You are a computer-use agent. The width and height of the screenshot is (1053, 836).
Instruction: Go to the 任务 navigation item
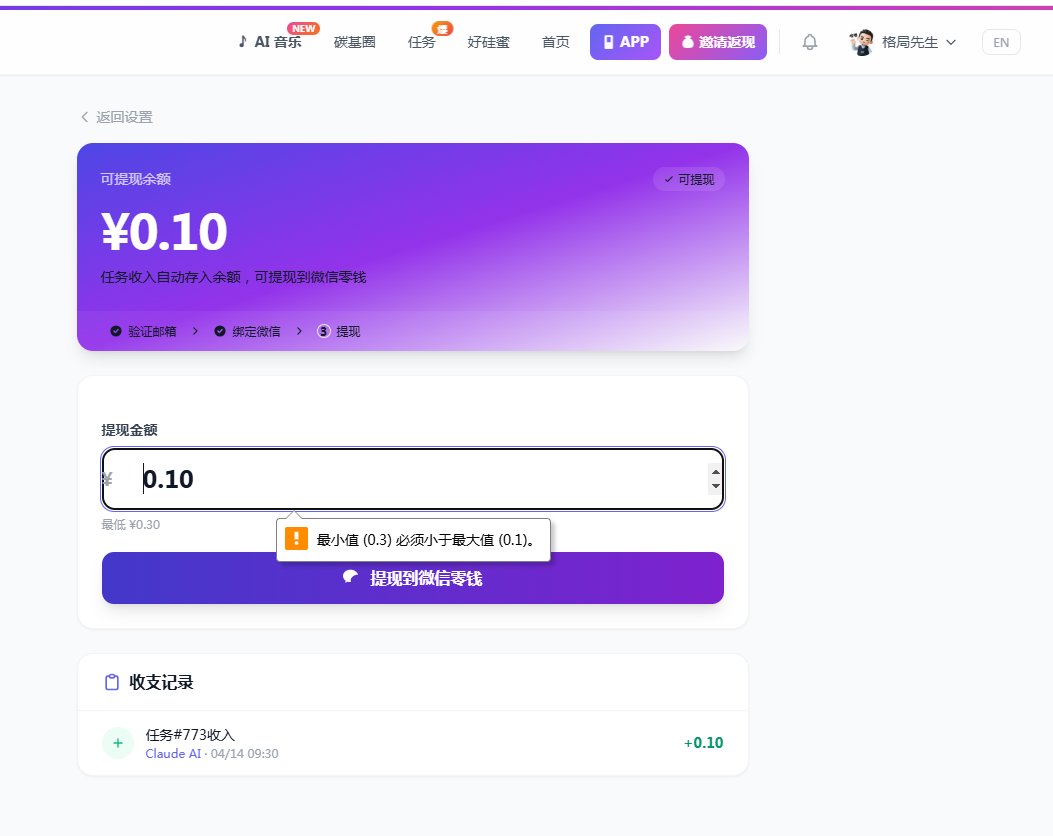[x=422, y=42]
